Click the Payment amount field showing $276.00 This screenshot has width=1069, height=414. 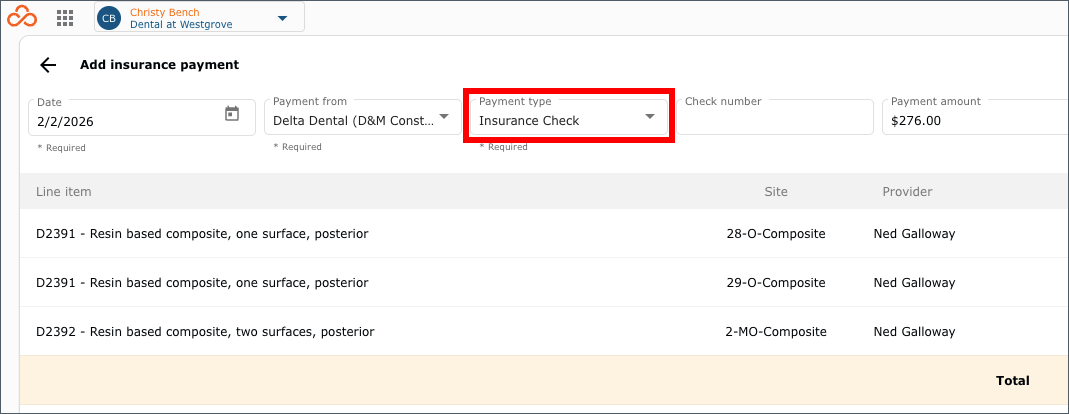[x=976, y=117]
